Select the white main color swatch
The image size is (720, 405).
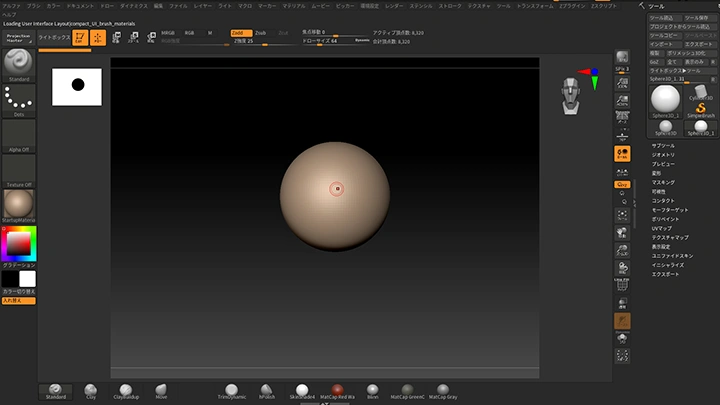click(27, 279)
